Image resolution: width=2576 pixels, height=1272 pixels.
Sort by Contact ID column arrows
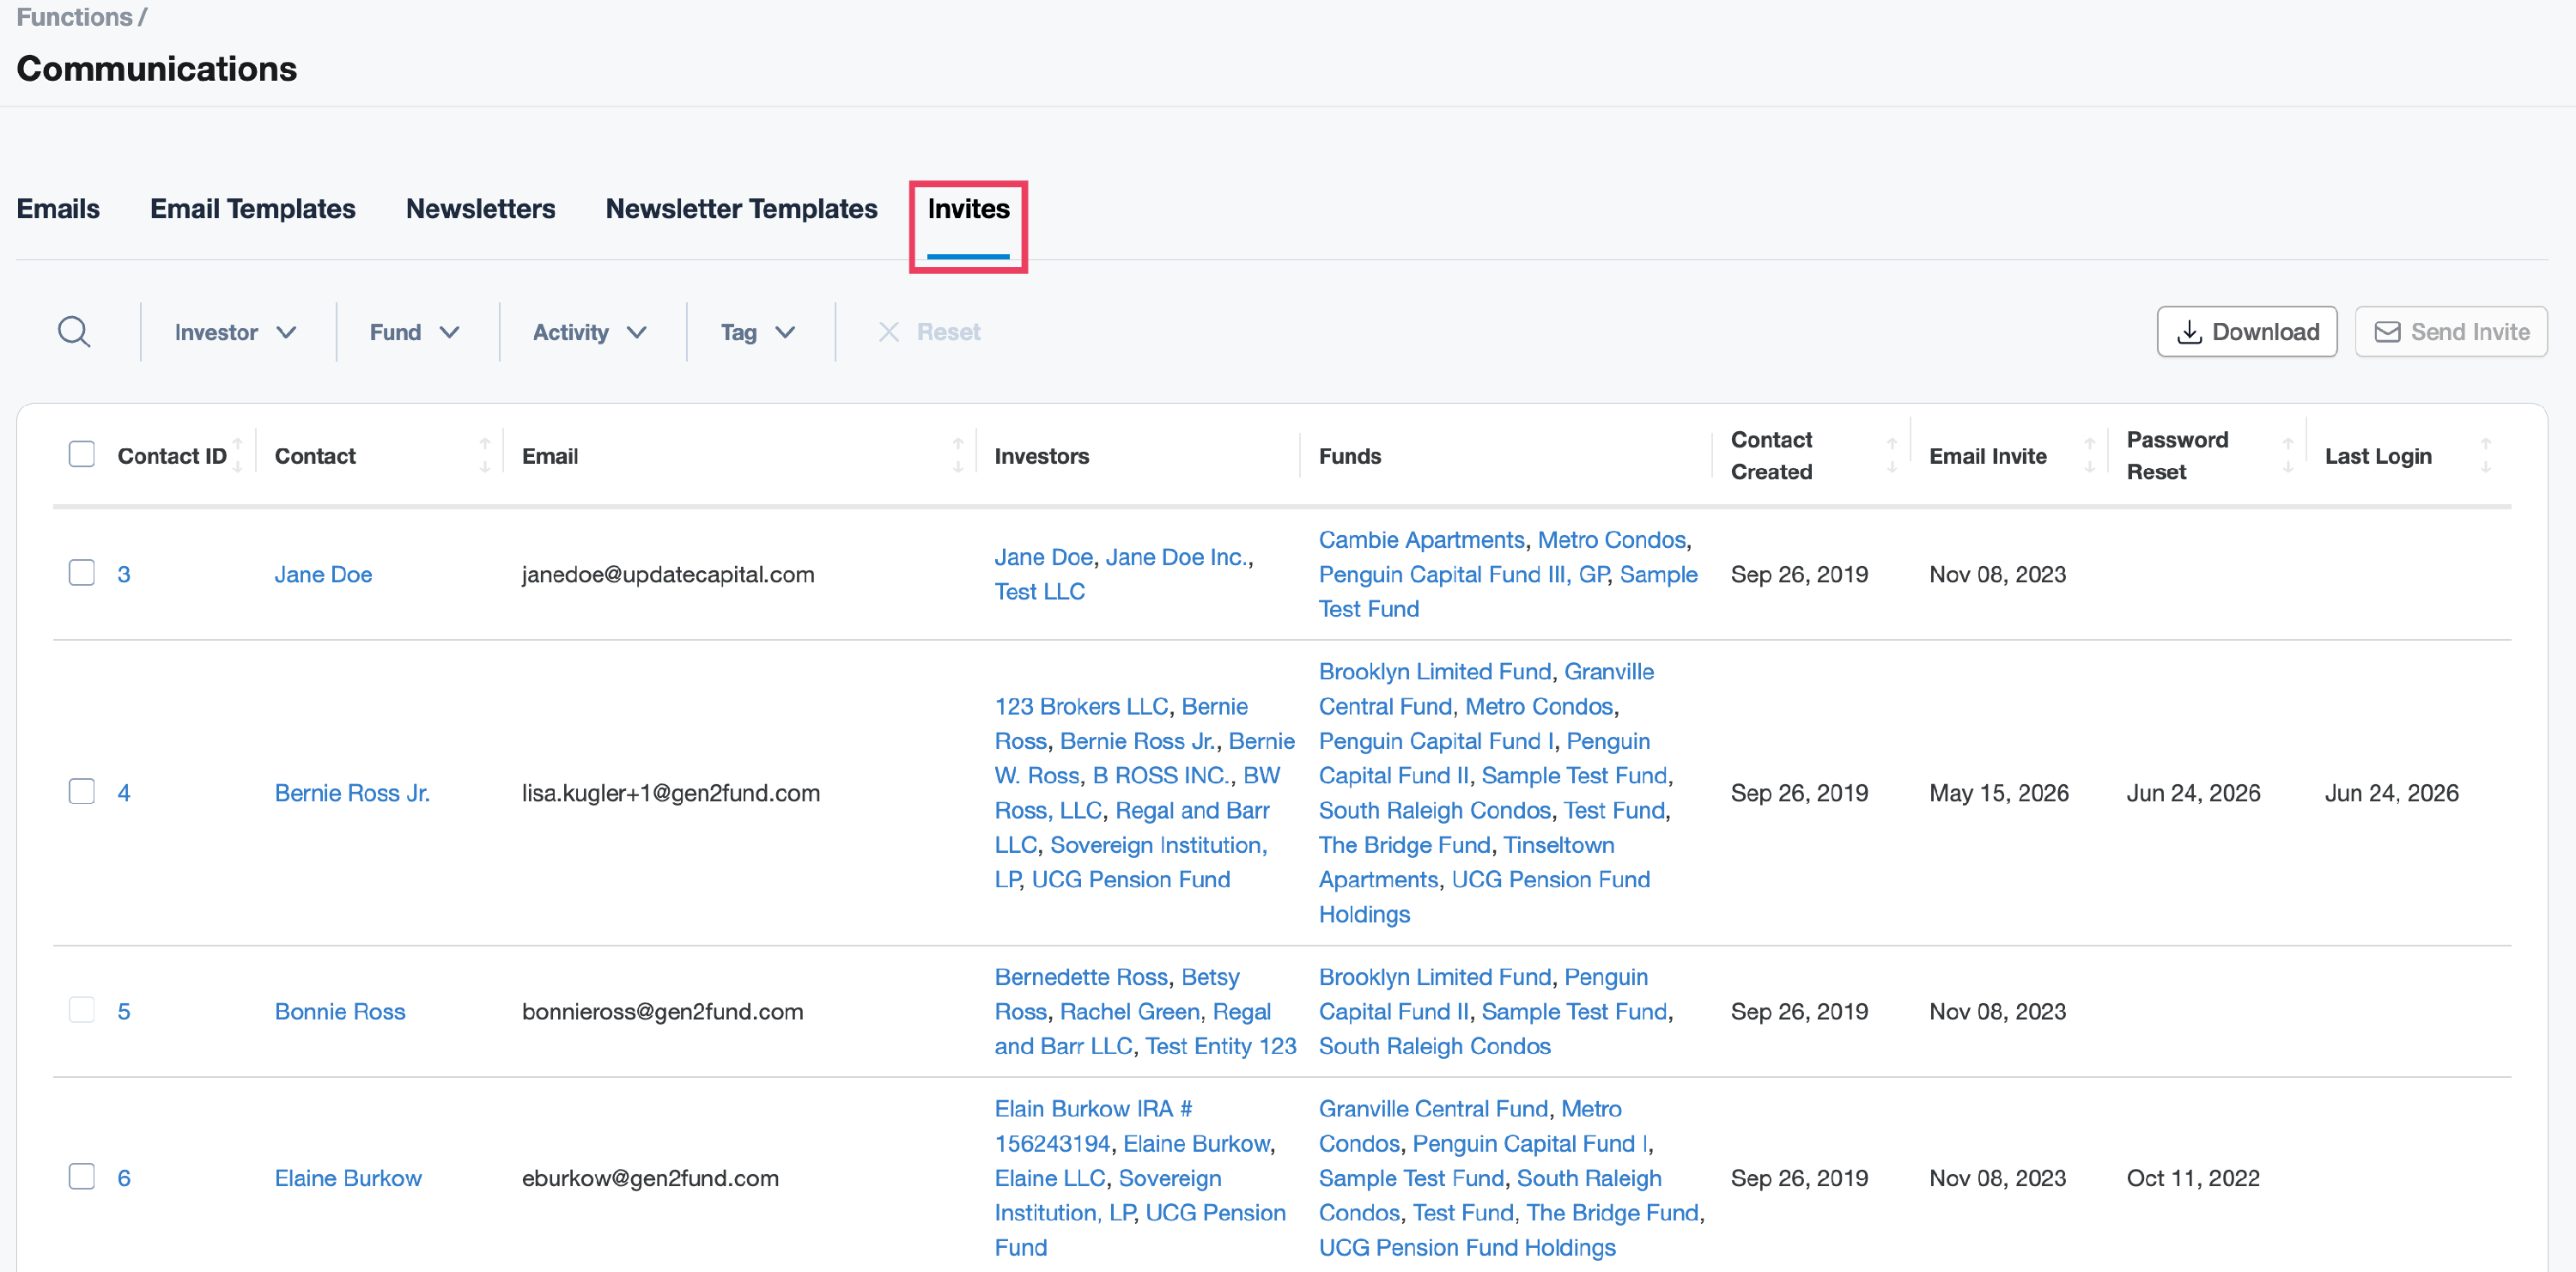238,455
